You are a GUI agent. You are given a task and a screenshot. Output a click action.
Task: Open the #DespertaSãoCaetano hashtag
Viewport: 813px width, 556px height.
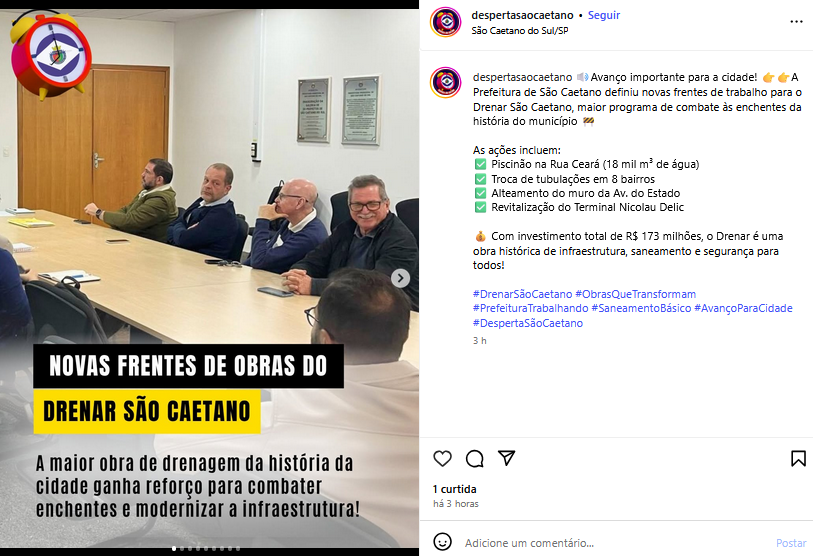point(527,323)
